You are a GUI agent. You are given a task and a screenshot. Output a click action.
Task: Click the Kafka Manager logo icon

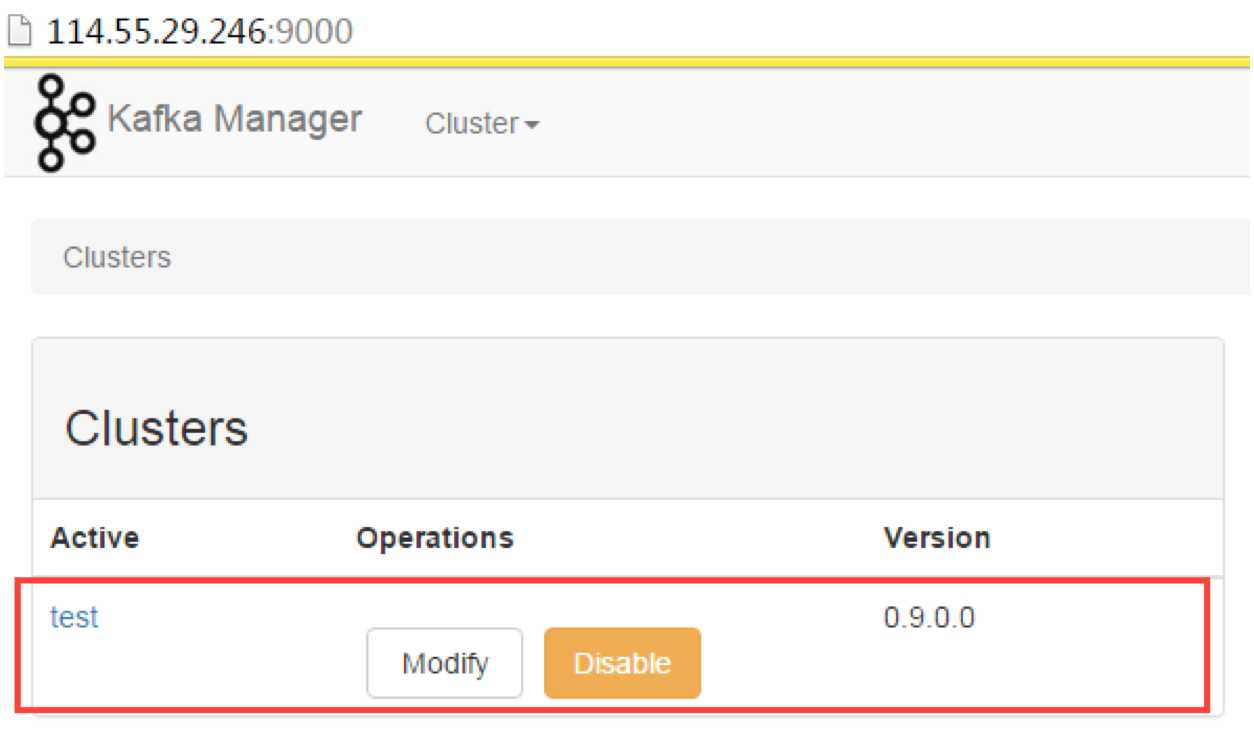click(x=66, y=122)
